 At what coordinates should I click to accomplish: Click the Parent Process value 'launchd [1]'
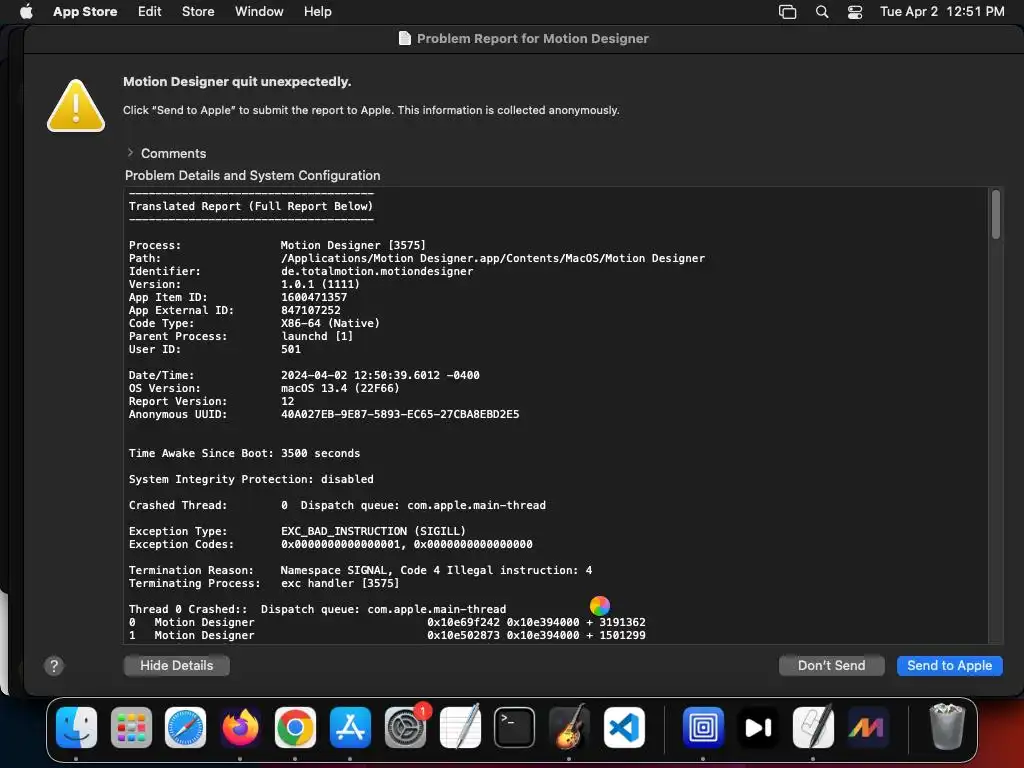click(317, 336)
